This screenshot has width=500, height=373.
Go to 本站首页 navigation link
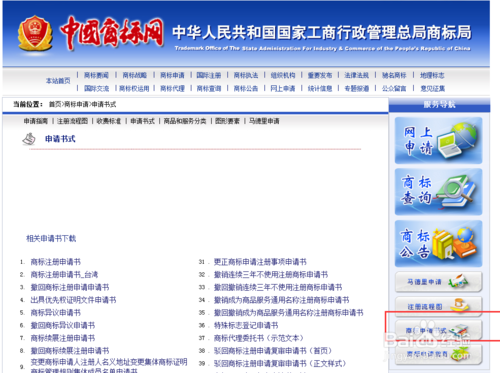click(58, 81)
